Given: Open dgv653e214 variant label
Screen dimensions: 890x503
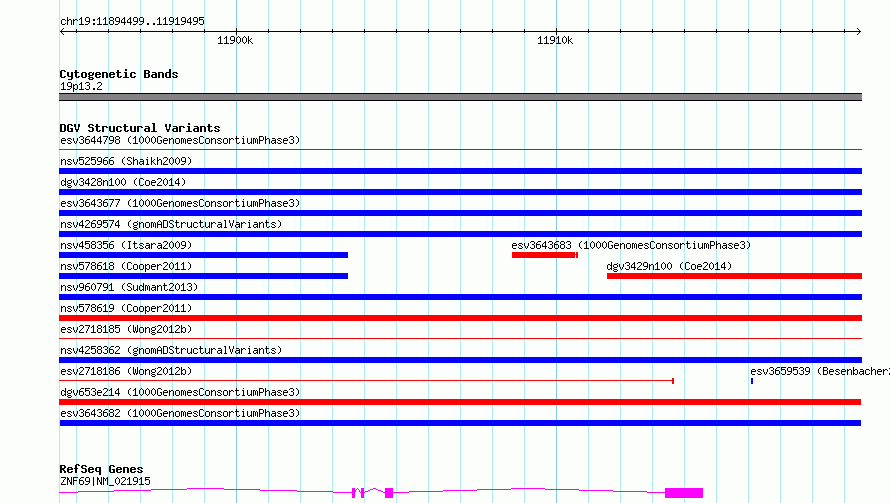Looking at the screenshot, I should (x=180, y=392).
